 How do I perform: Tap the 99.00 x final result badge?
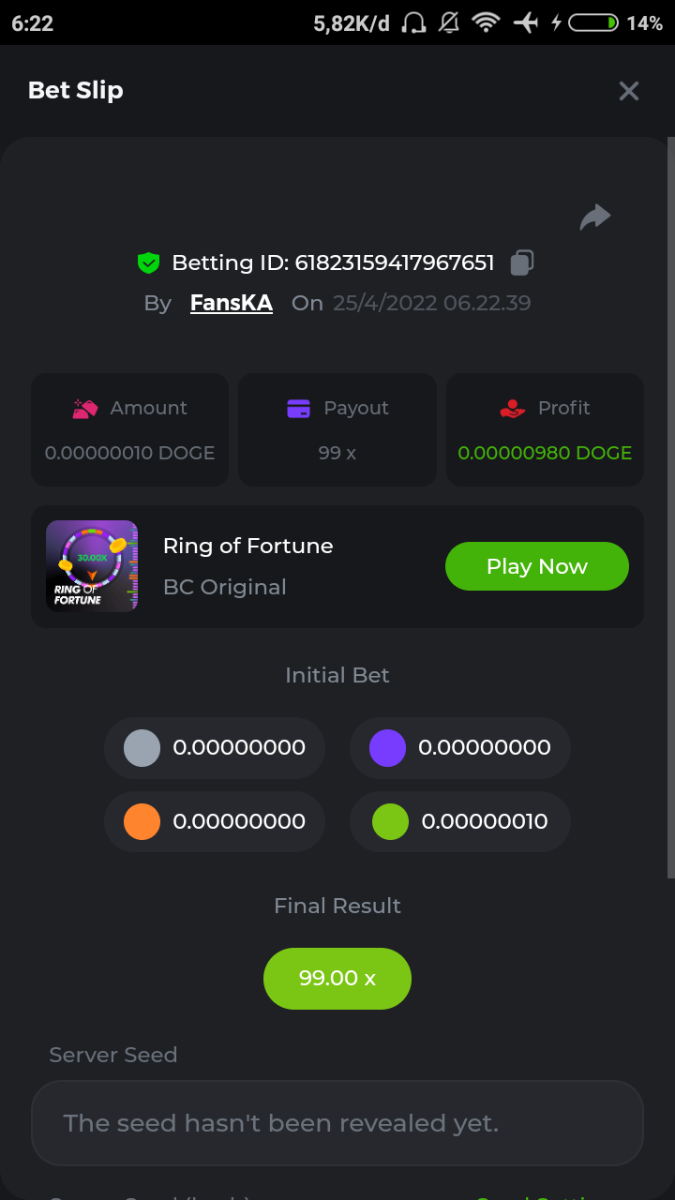(337, 978)
